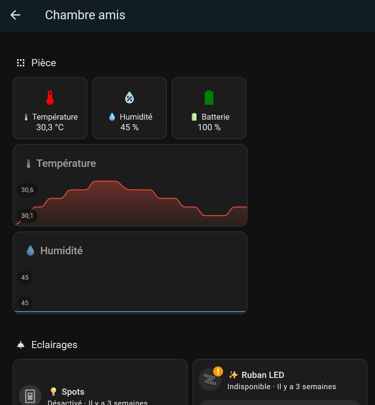Click the Ruban LED strip icon with warning badge

pos(211,378)
